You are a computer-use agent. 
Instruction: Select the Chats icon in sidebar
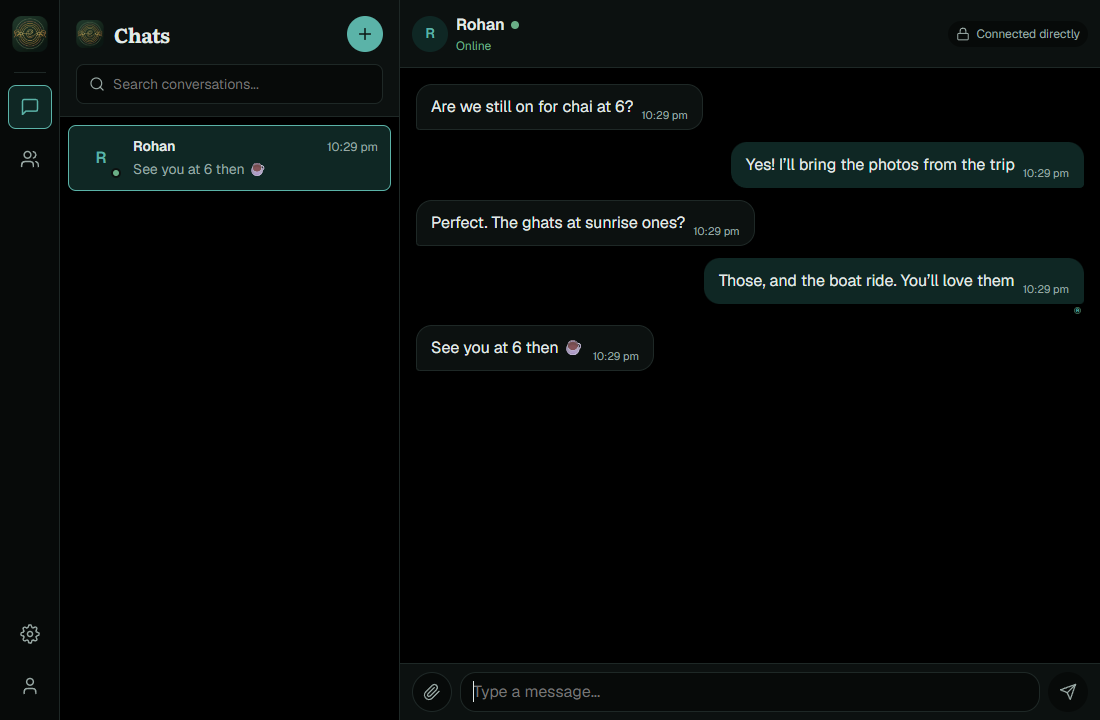pos(29,107)
